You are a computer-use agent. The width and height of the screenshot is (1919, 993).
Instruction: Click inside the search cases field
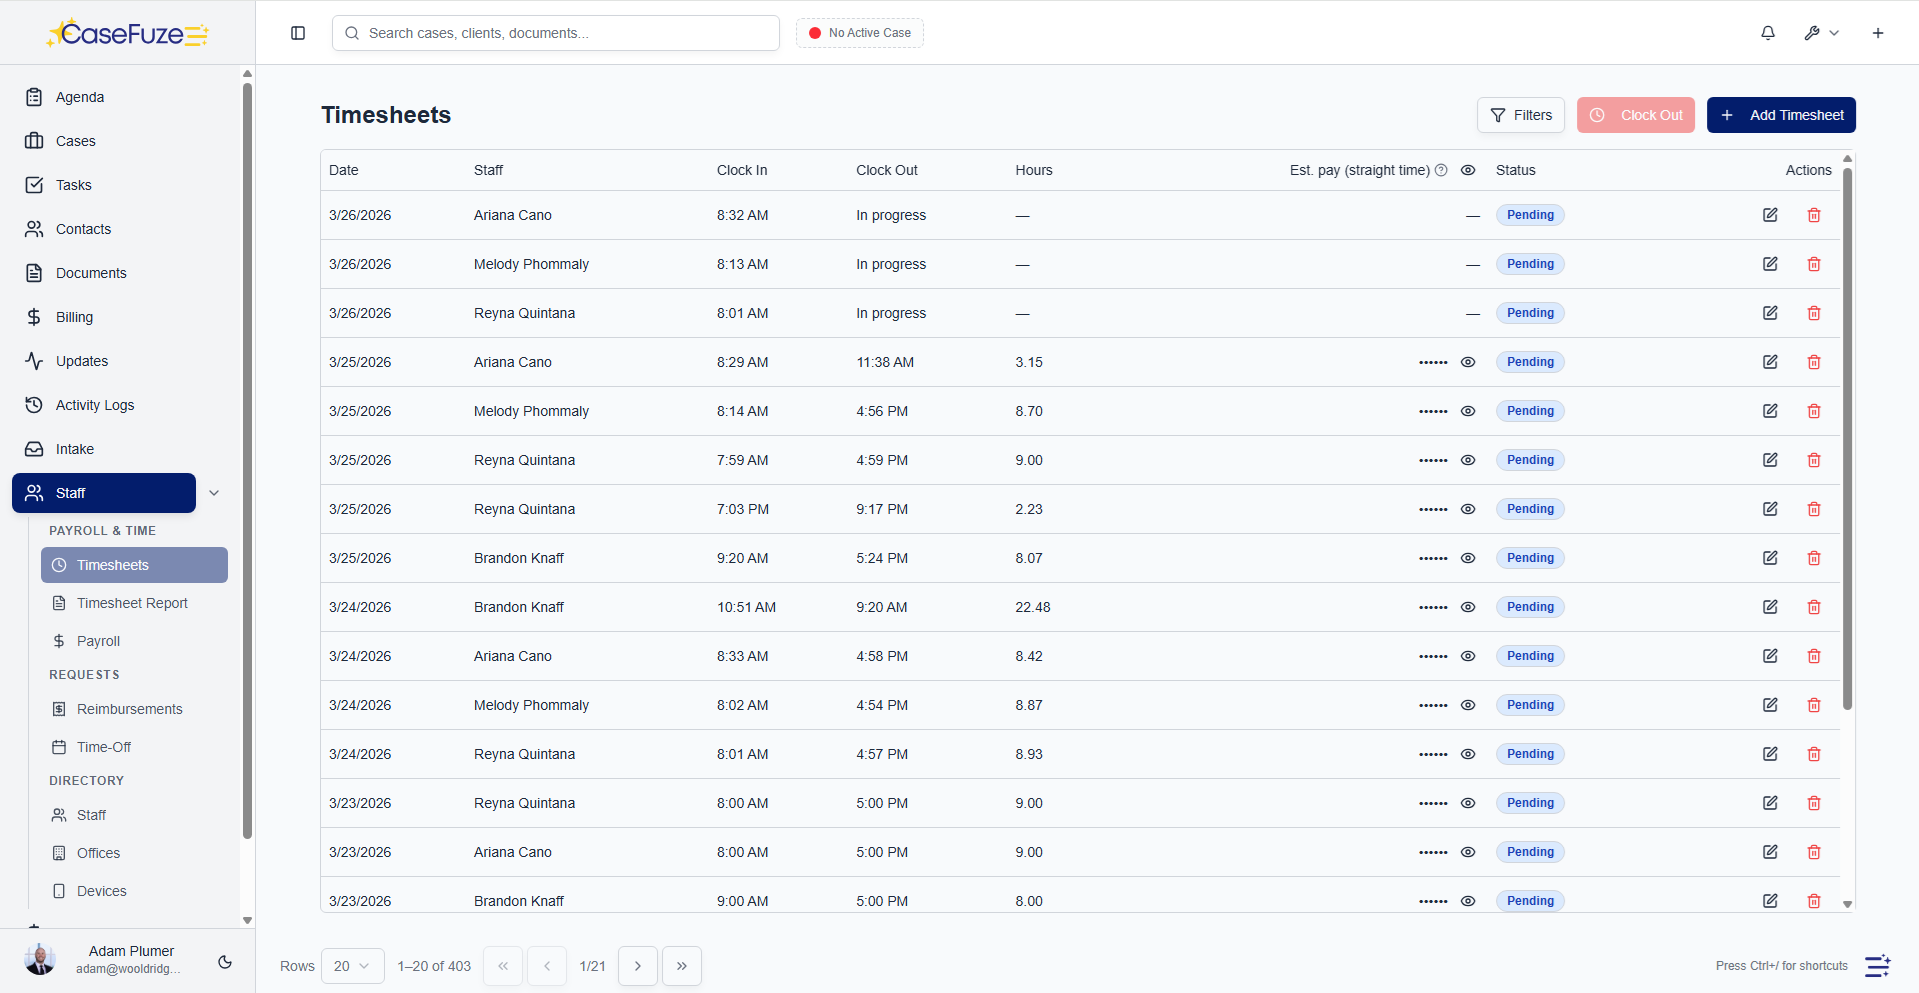(x=556, y=33)
